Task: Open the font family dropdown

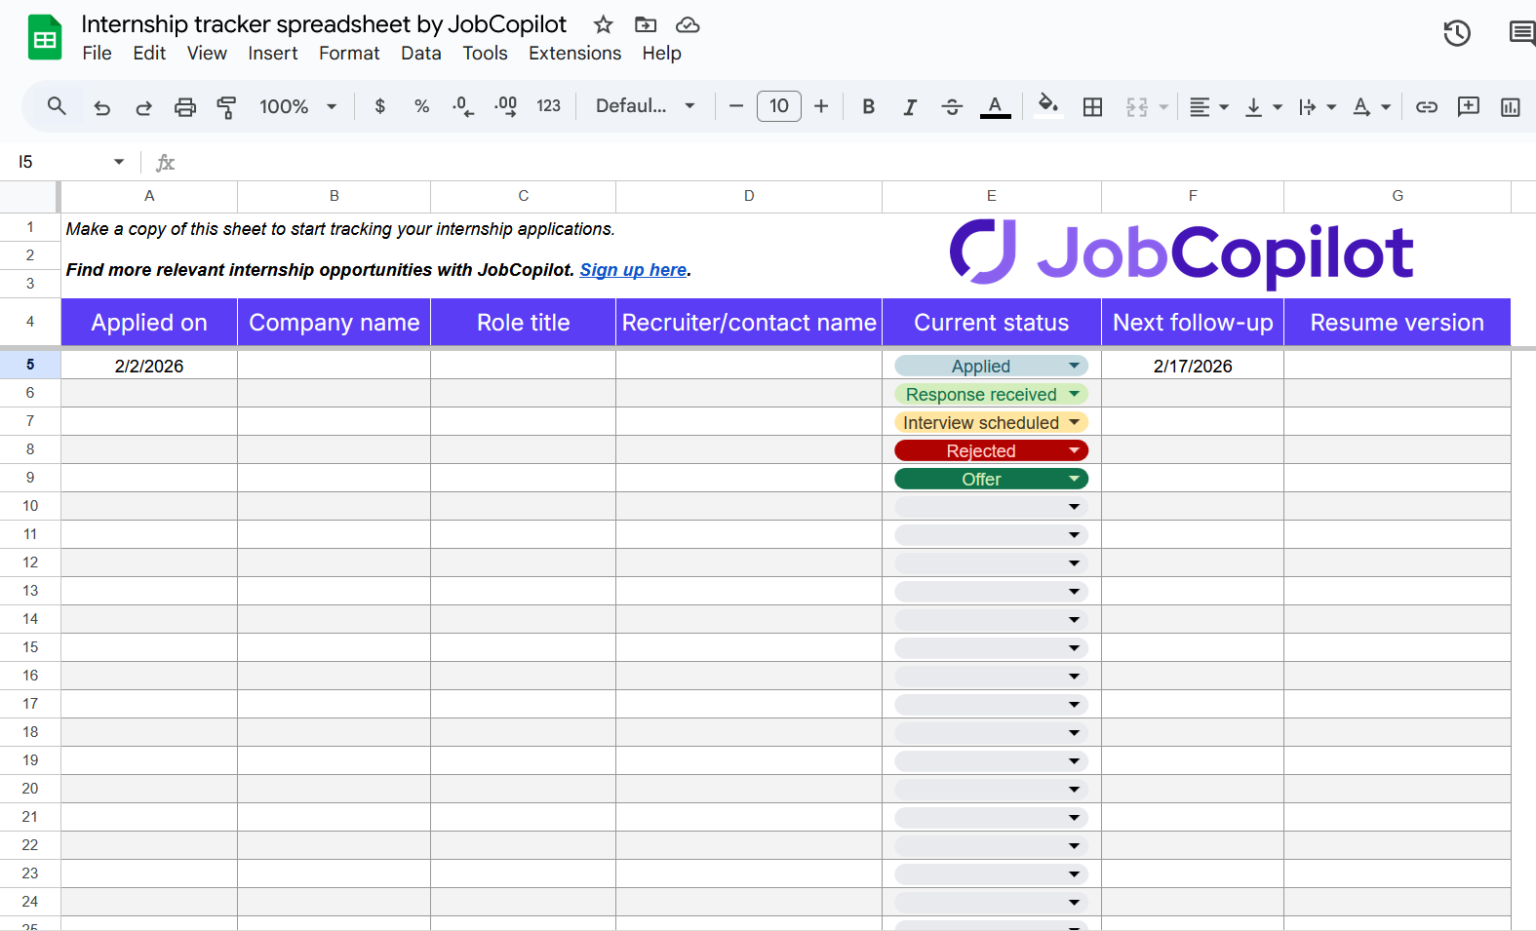Action: coord(645,106)
